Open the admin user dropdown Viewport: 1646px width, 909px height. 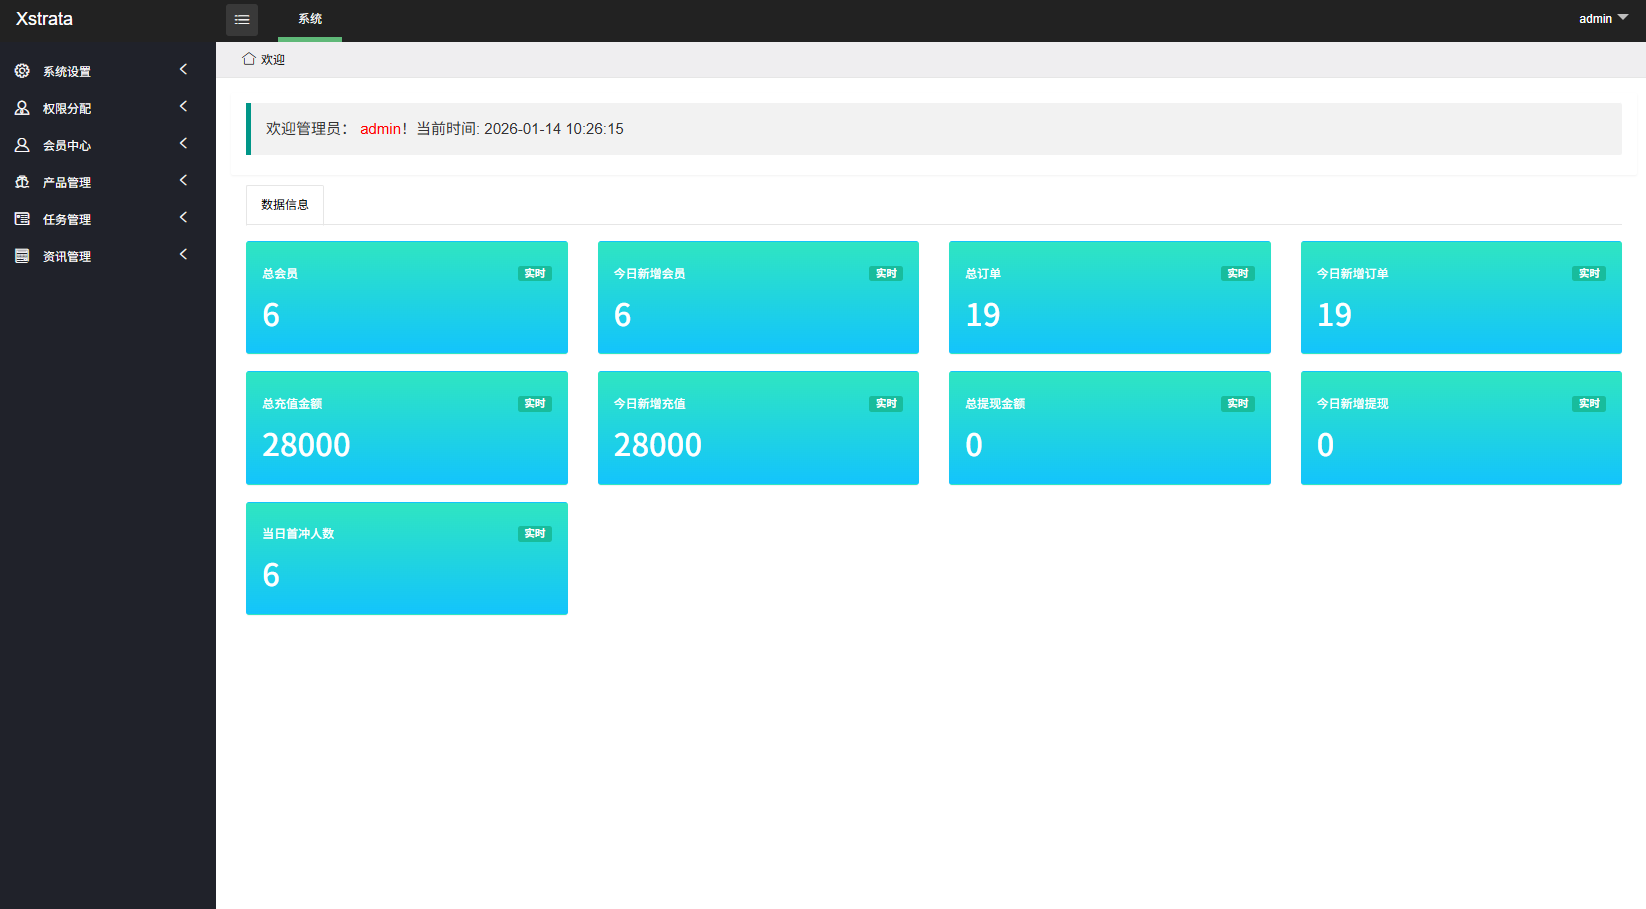1603,19
